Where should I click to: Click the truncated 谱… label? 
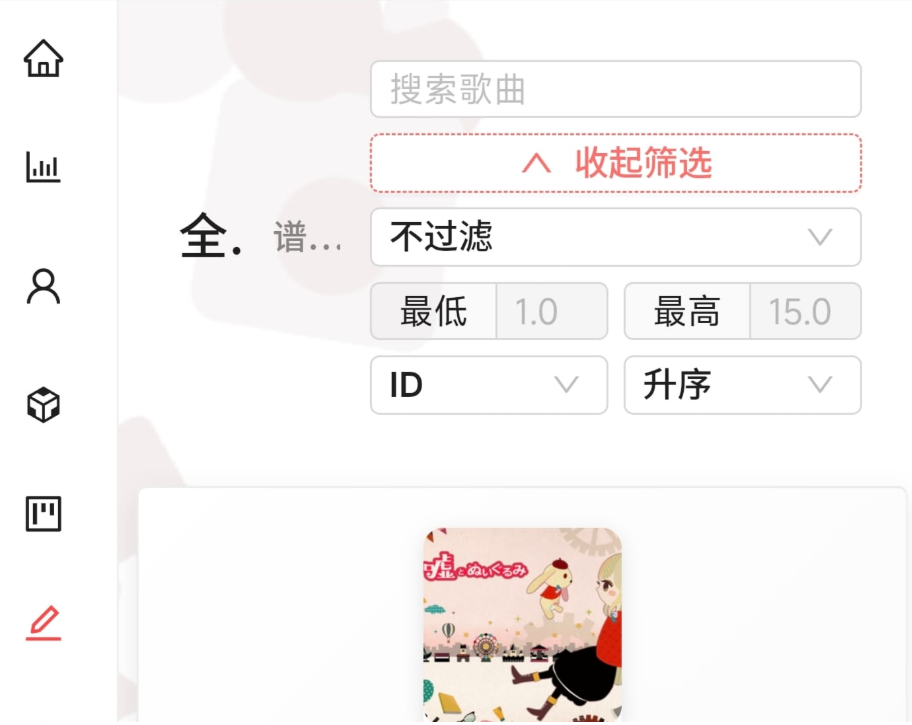[x=307, y=237]
